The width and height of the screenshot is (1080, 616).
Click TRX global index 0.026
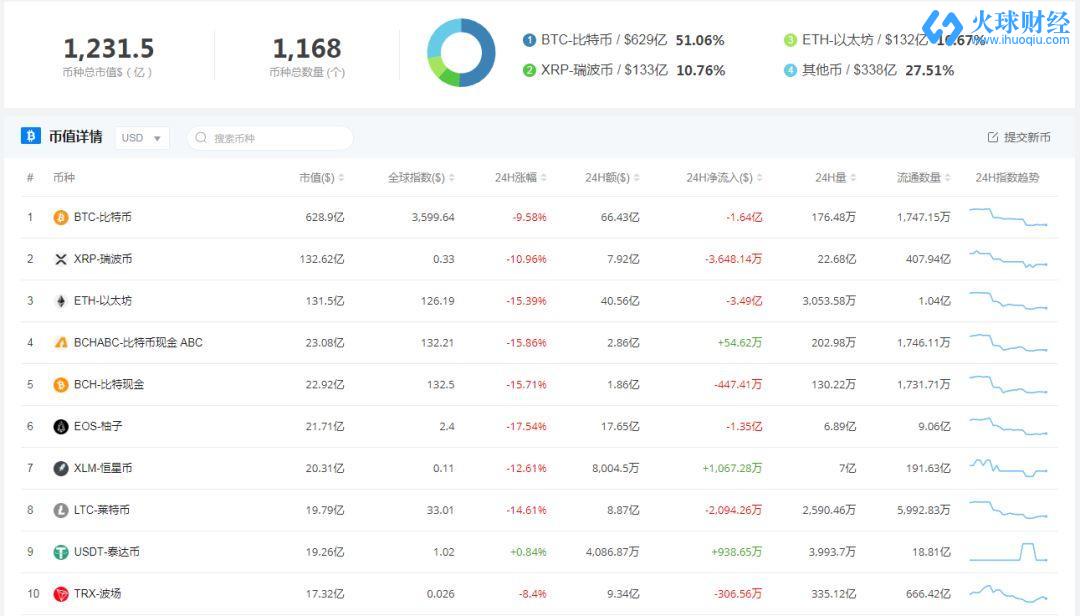point(440,594)
